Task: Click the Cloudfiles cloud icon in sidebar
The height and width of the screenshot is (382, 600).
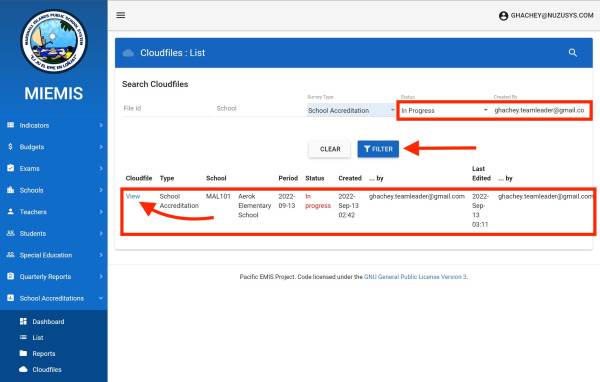Action: 23,369
